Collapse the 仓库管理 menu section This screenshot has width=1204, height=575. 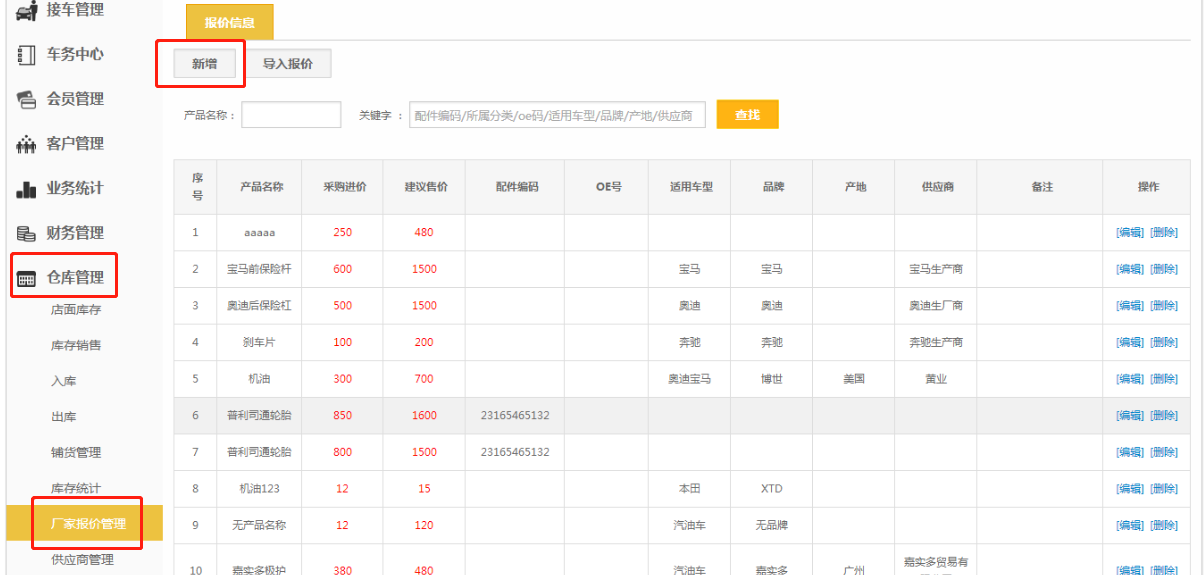75,277
